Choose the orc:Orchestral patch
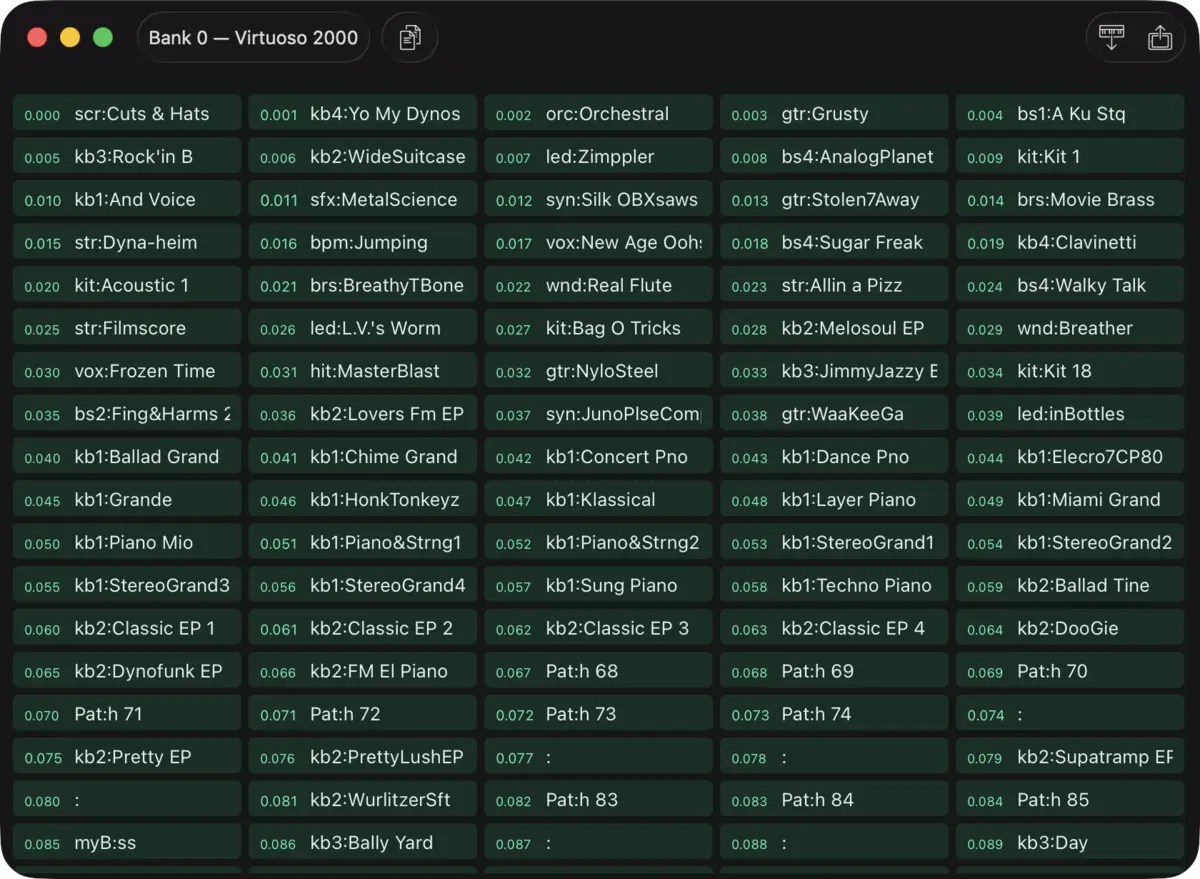The height and width of the screenshot is (879, 1200). click(599, 113)
